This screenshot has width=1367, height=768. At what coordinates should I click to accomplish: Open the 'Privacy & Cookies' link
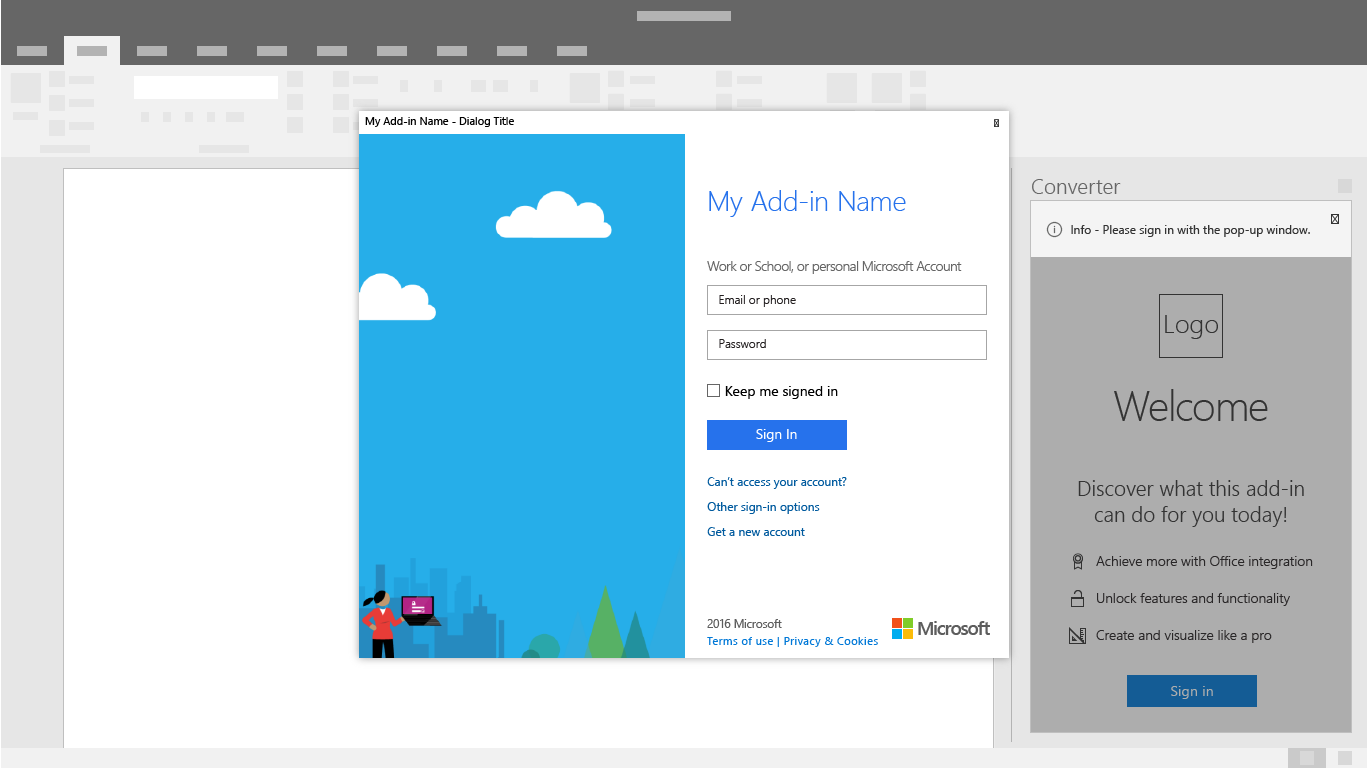(x=830, y=640)
